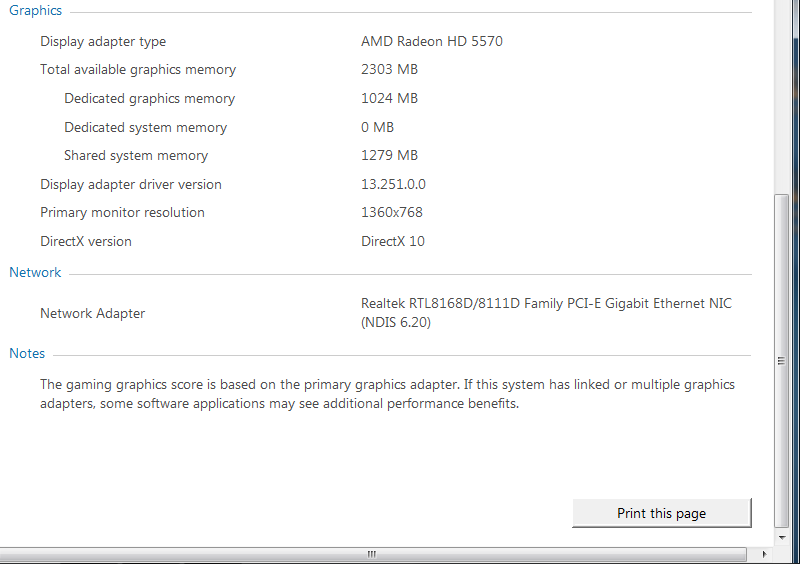Click the 1279 MB value

[389, 155]
